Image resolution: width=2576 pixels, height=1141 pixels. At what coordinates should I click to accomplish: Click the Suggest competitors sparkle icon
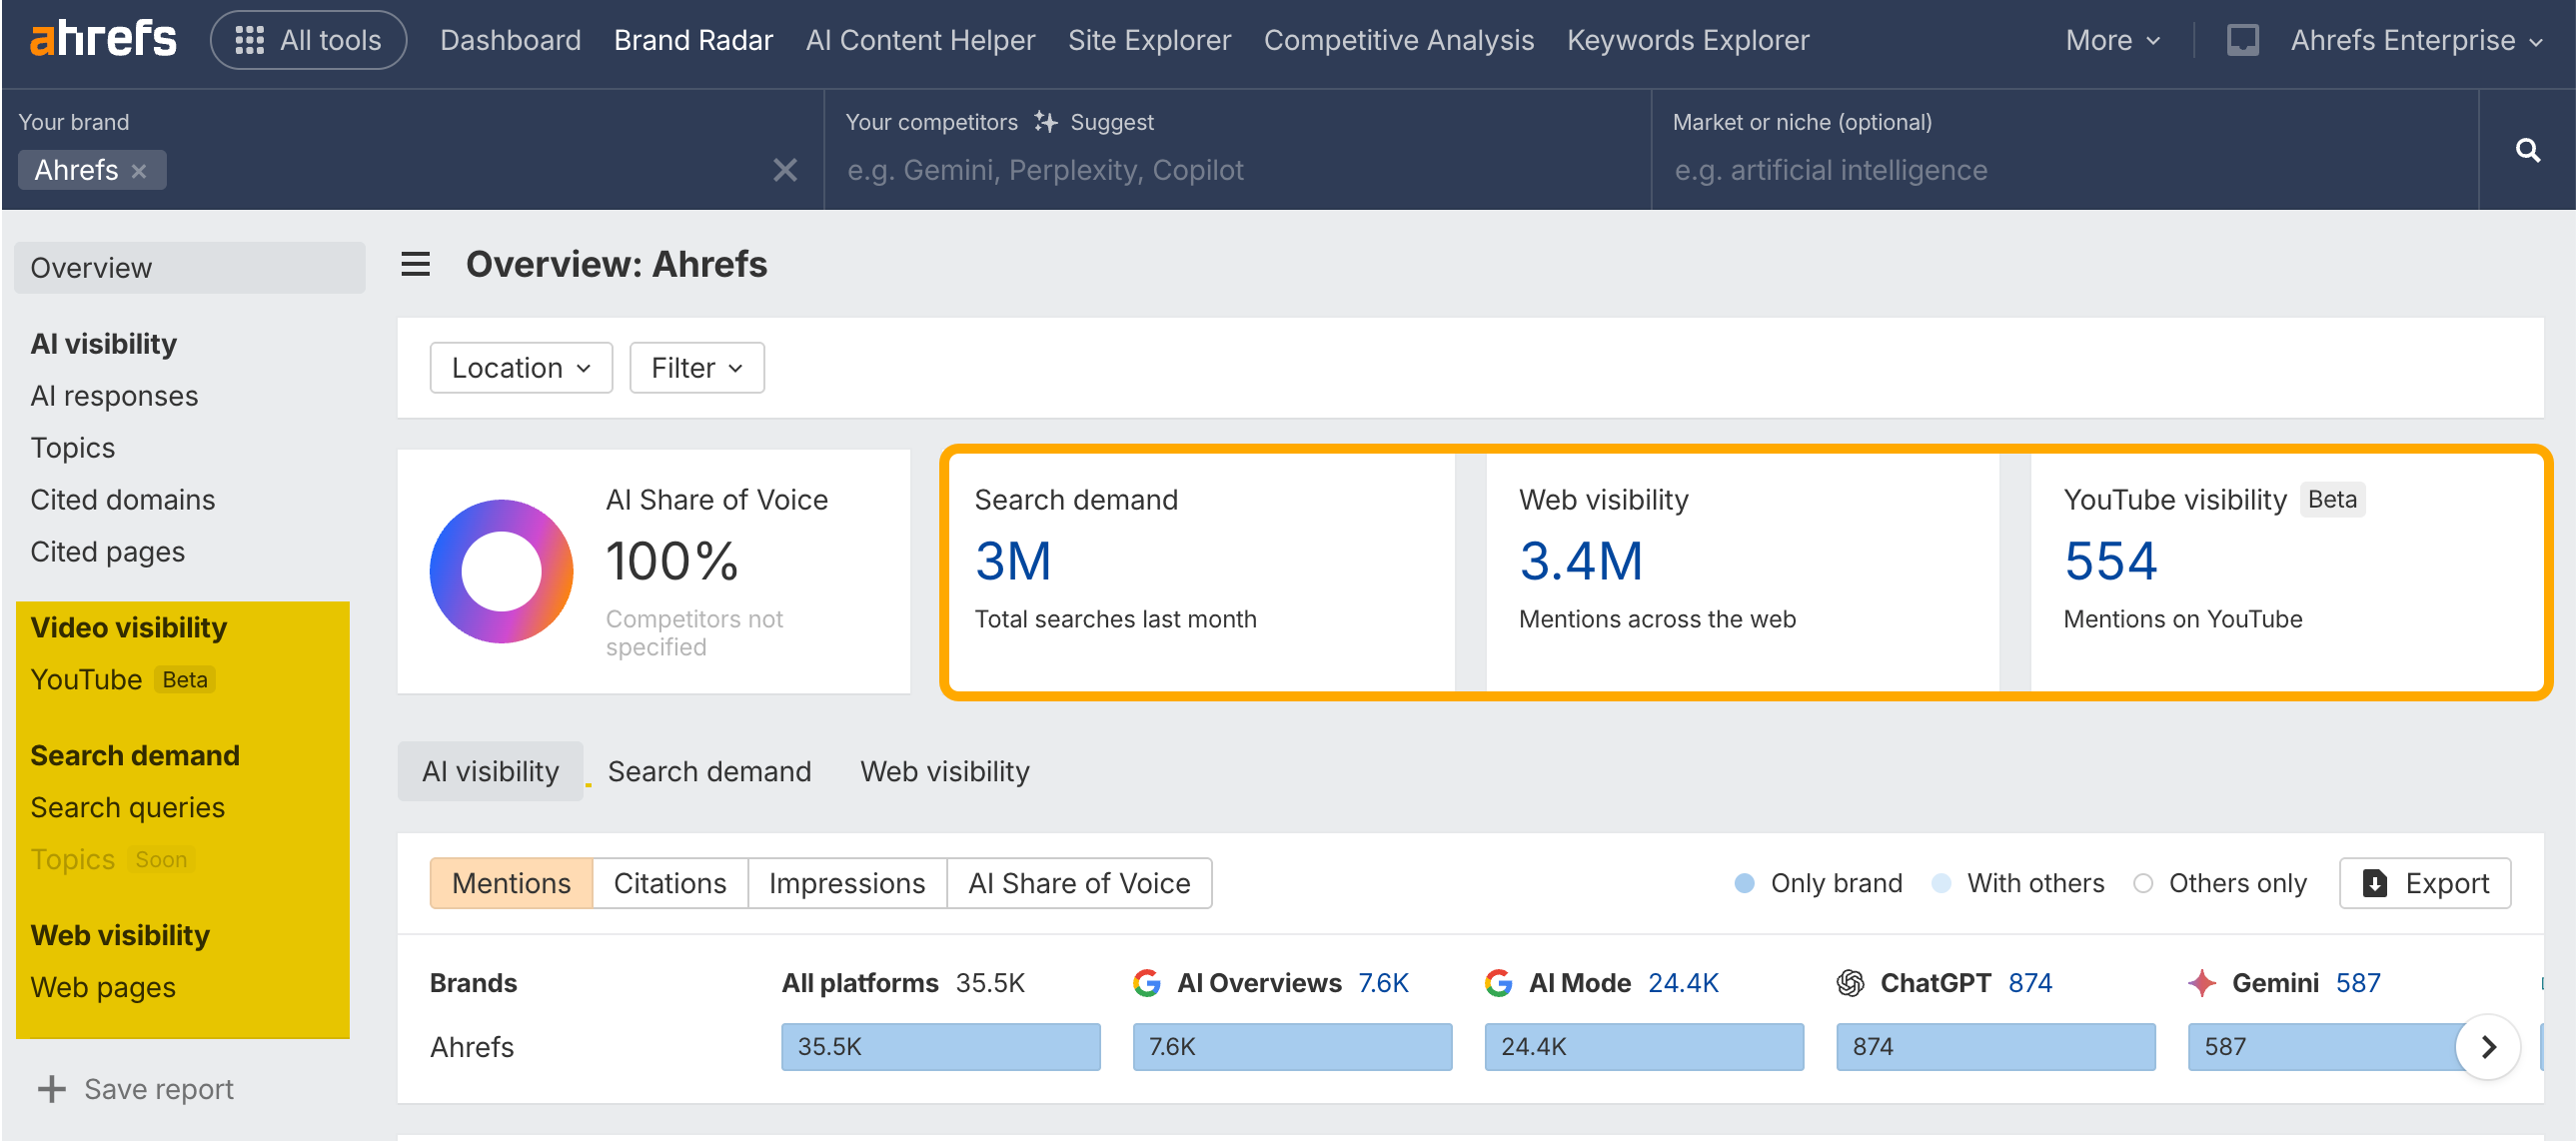(x=1045, y=122)
